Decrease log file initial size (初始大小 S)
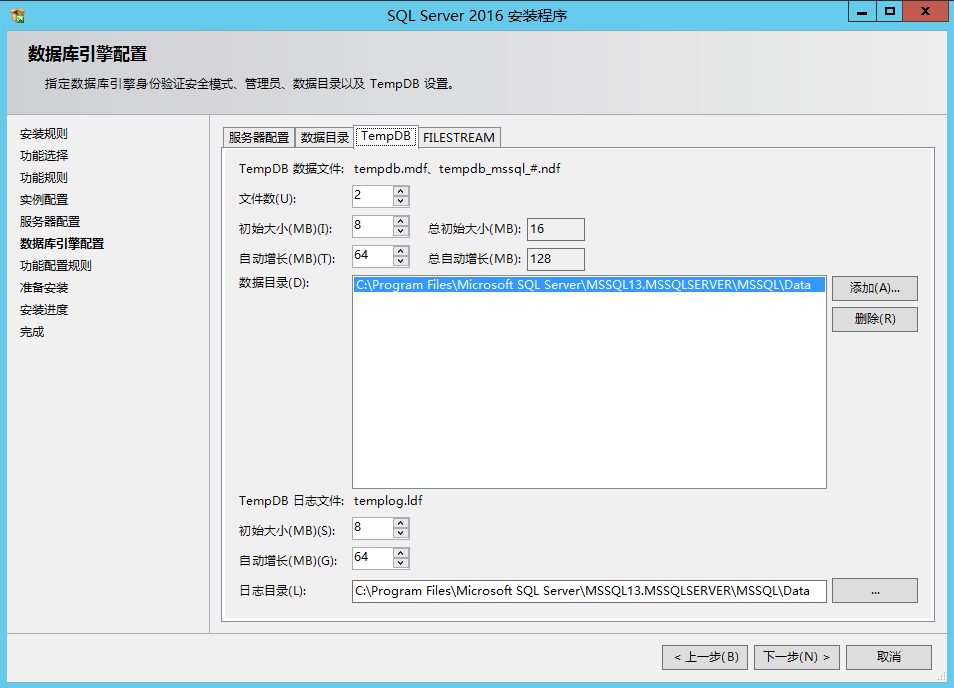 click(400, 533)
